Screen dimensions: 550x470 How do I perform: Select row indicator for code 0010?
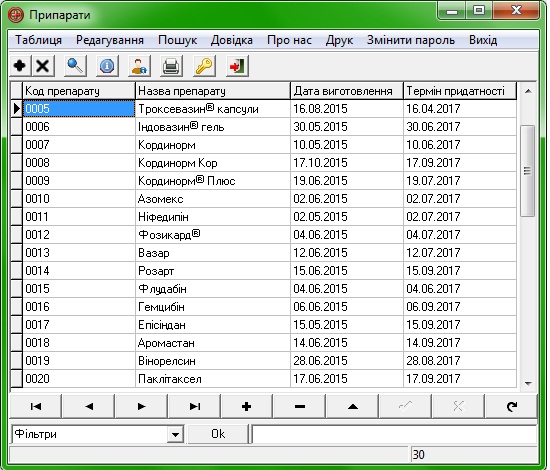[16, 199]
